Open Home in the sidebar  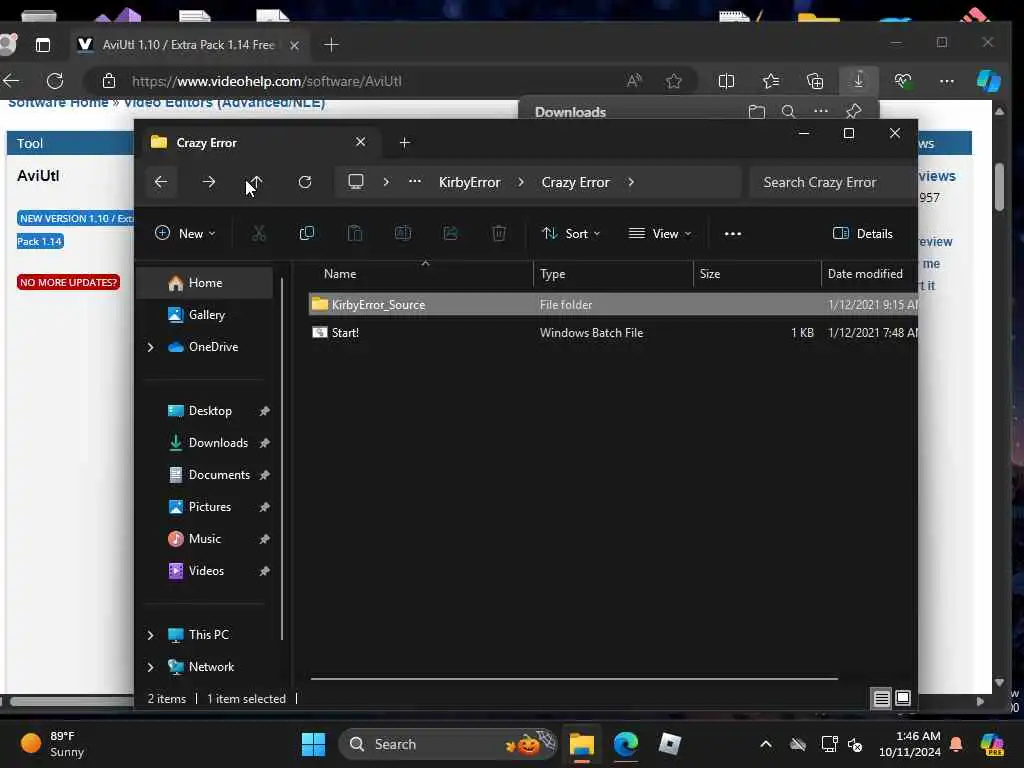coord(205,283)
